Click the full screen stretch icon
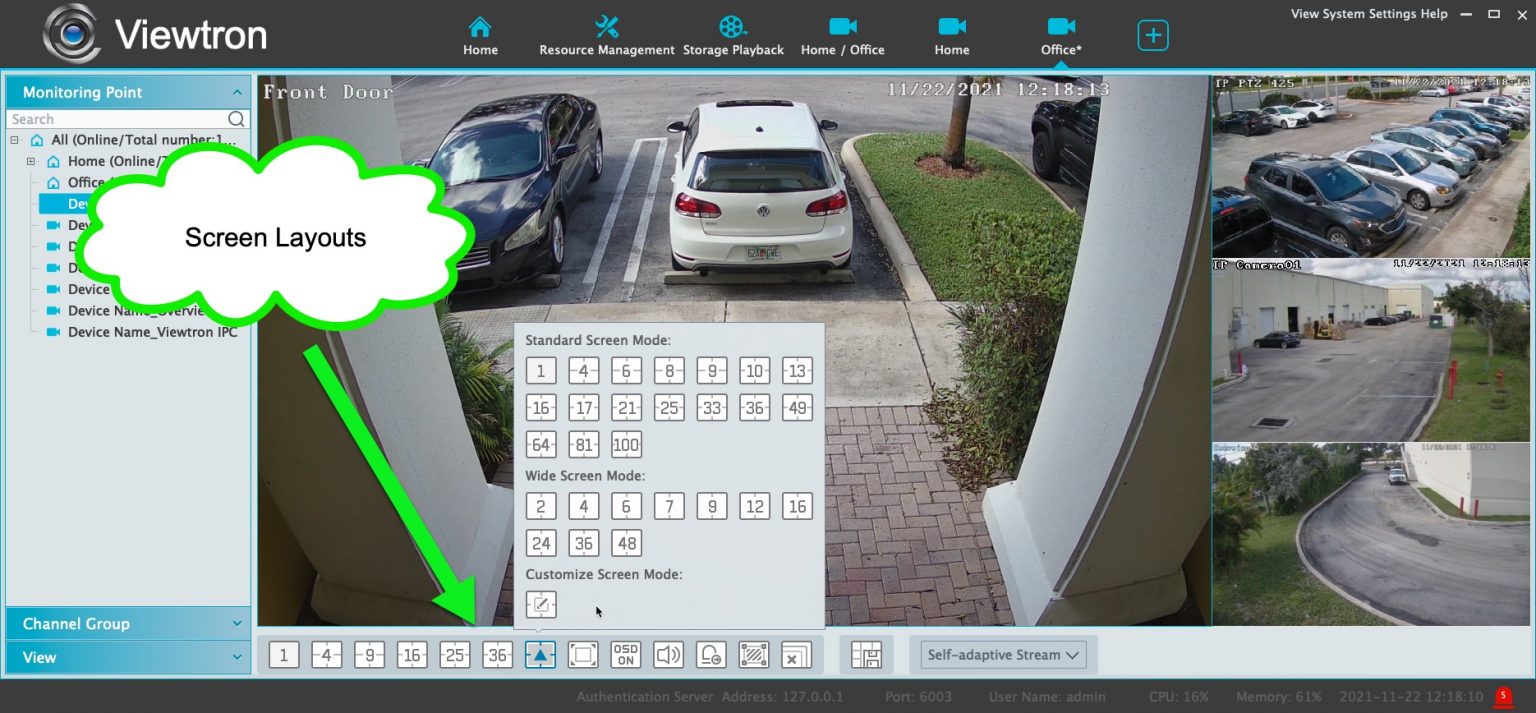 click(x=584, y=655)
